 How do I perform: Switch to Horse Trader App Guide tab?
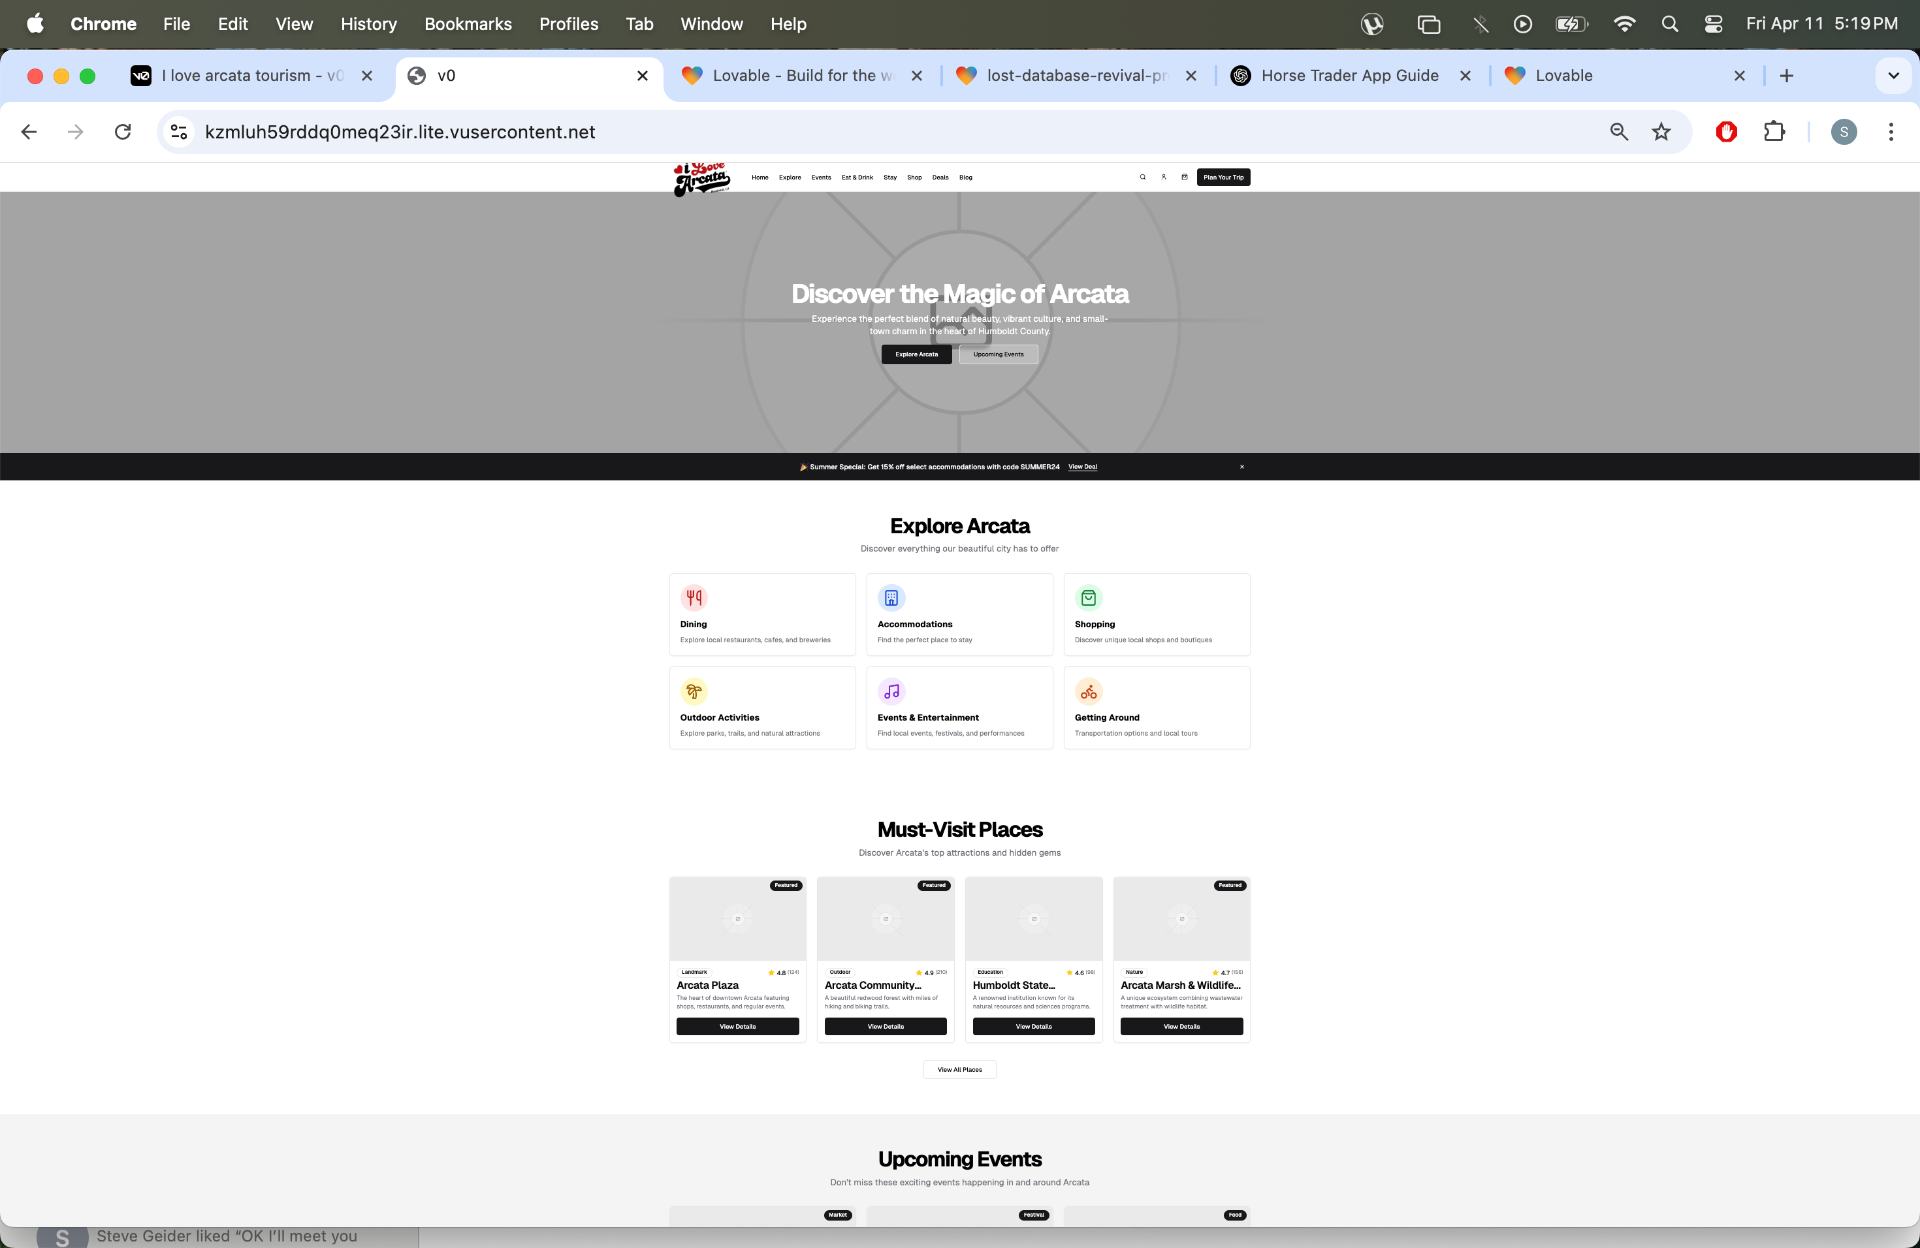click(x=1348, y=76)
